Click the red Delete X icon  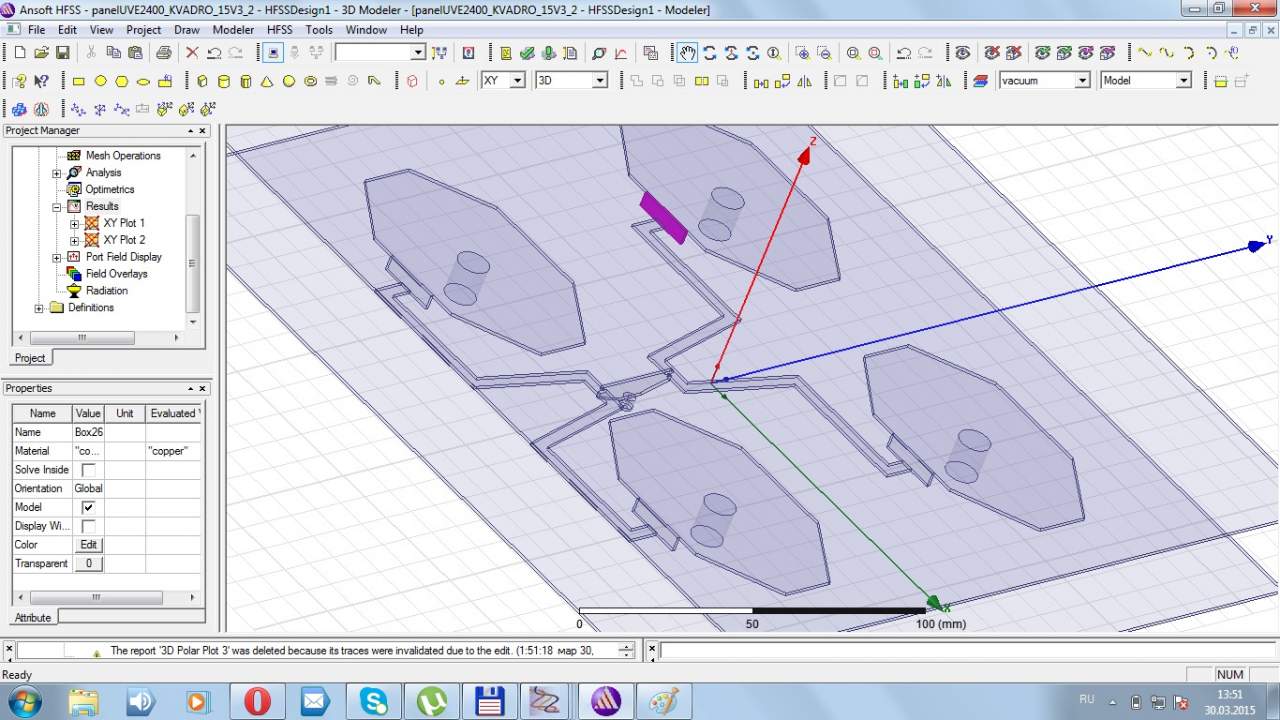192,53
